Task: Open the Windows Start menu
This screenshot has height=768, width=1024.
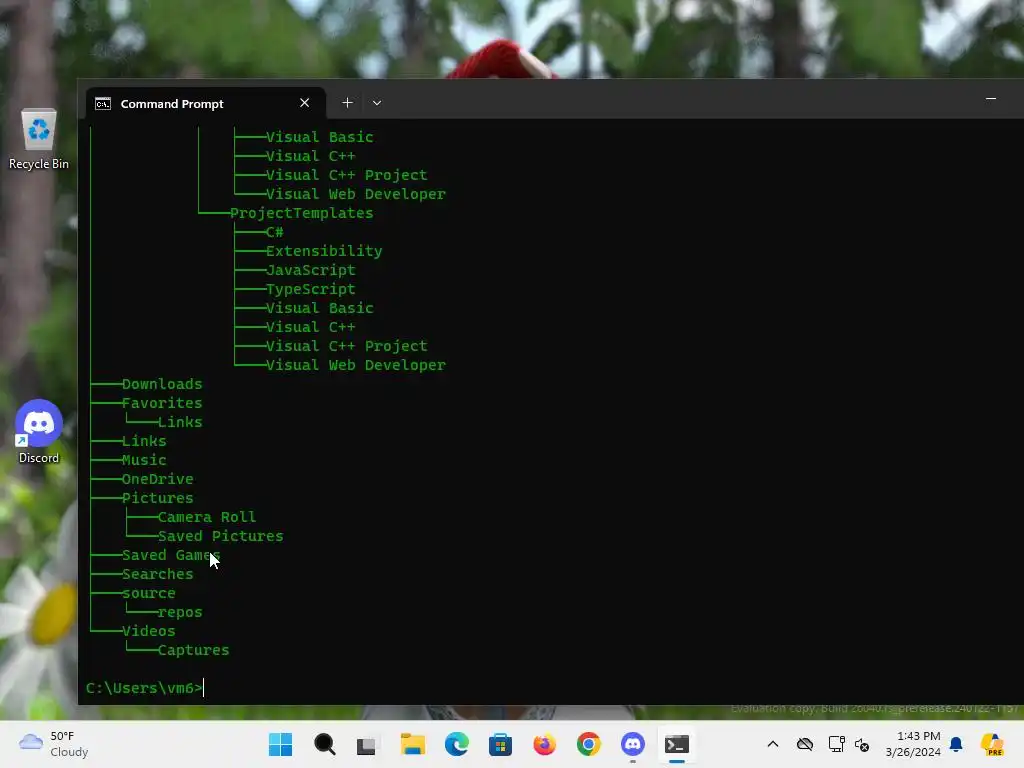Action: (281, 744)
